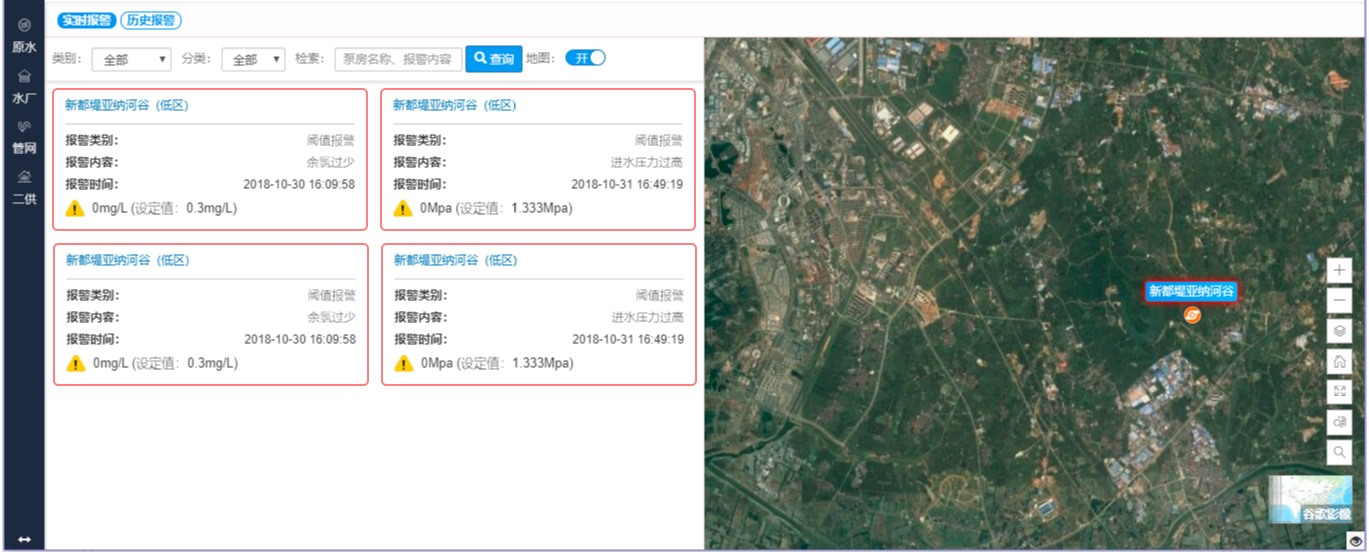Open the 类别 dropdown
The height and width of the screenshot is (552, 1369).
(132, 60)
